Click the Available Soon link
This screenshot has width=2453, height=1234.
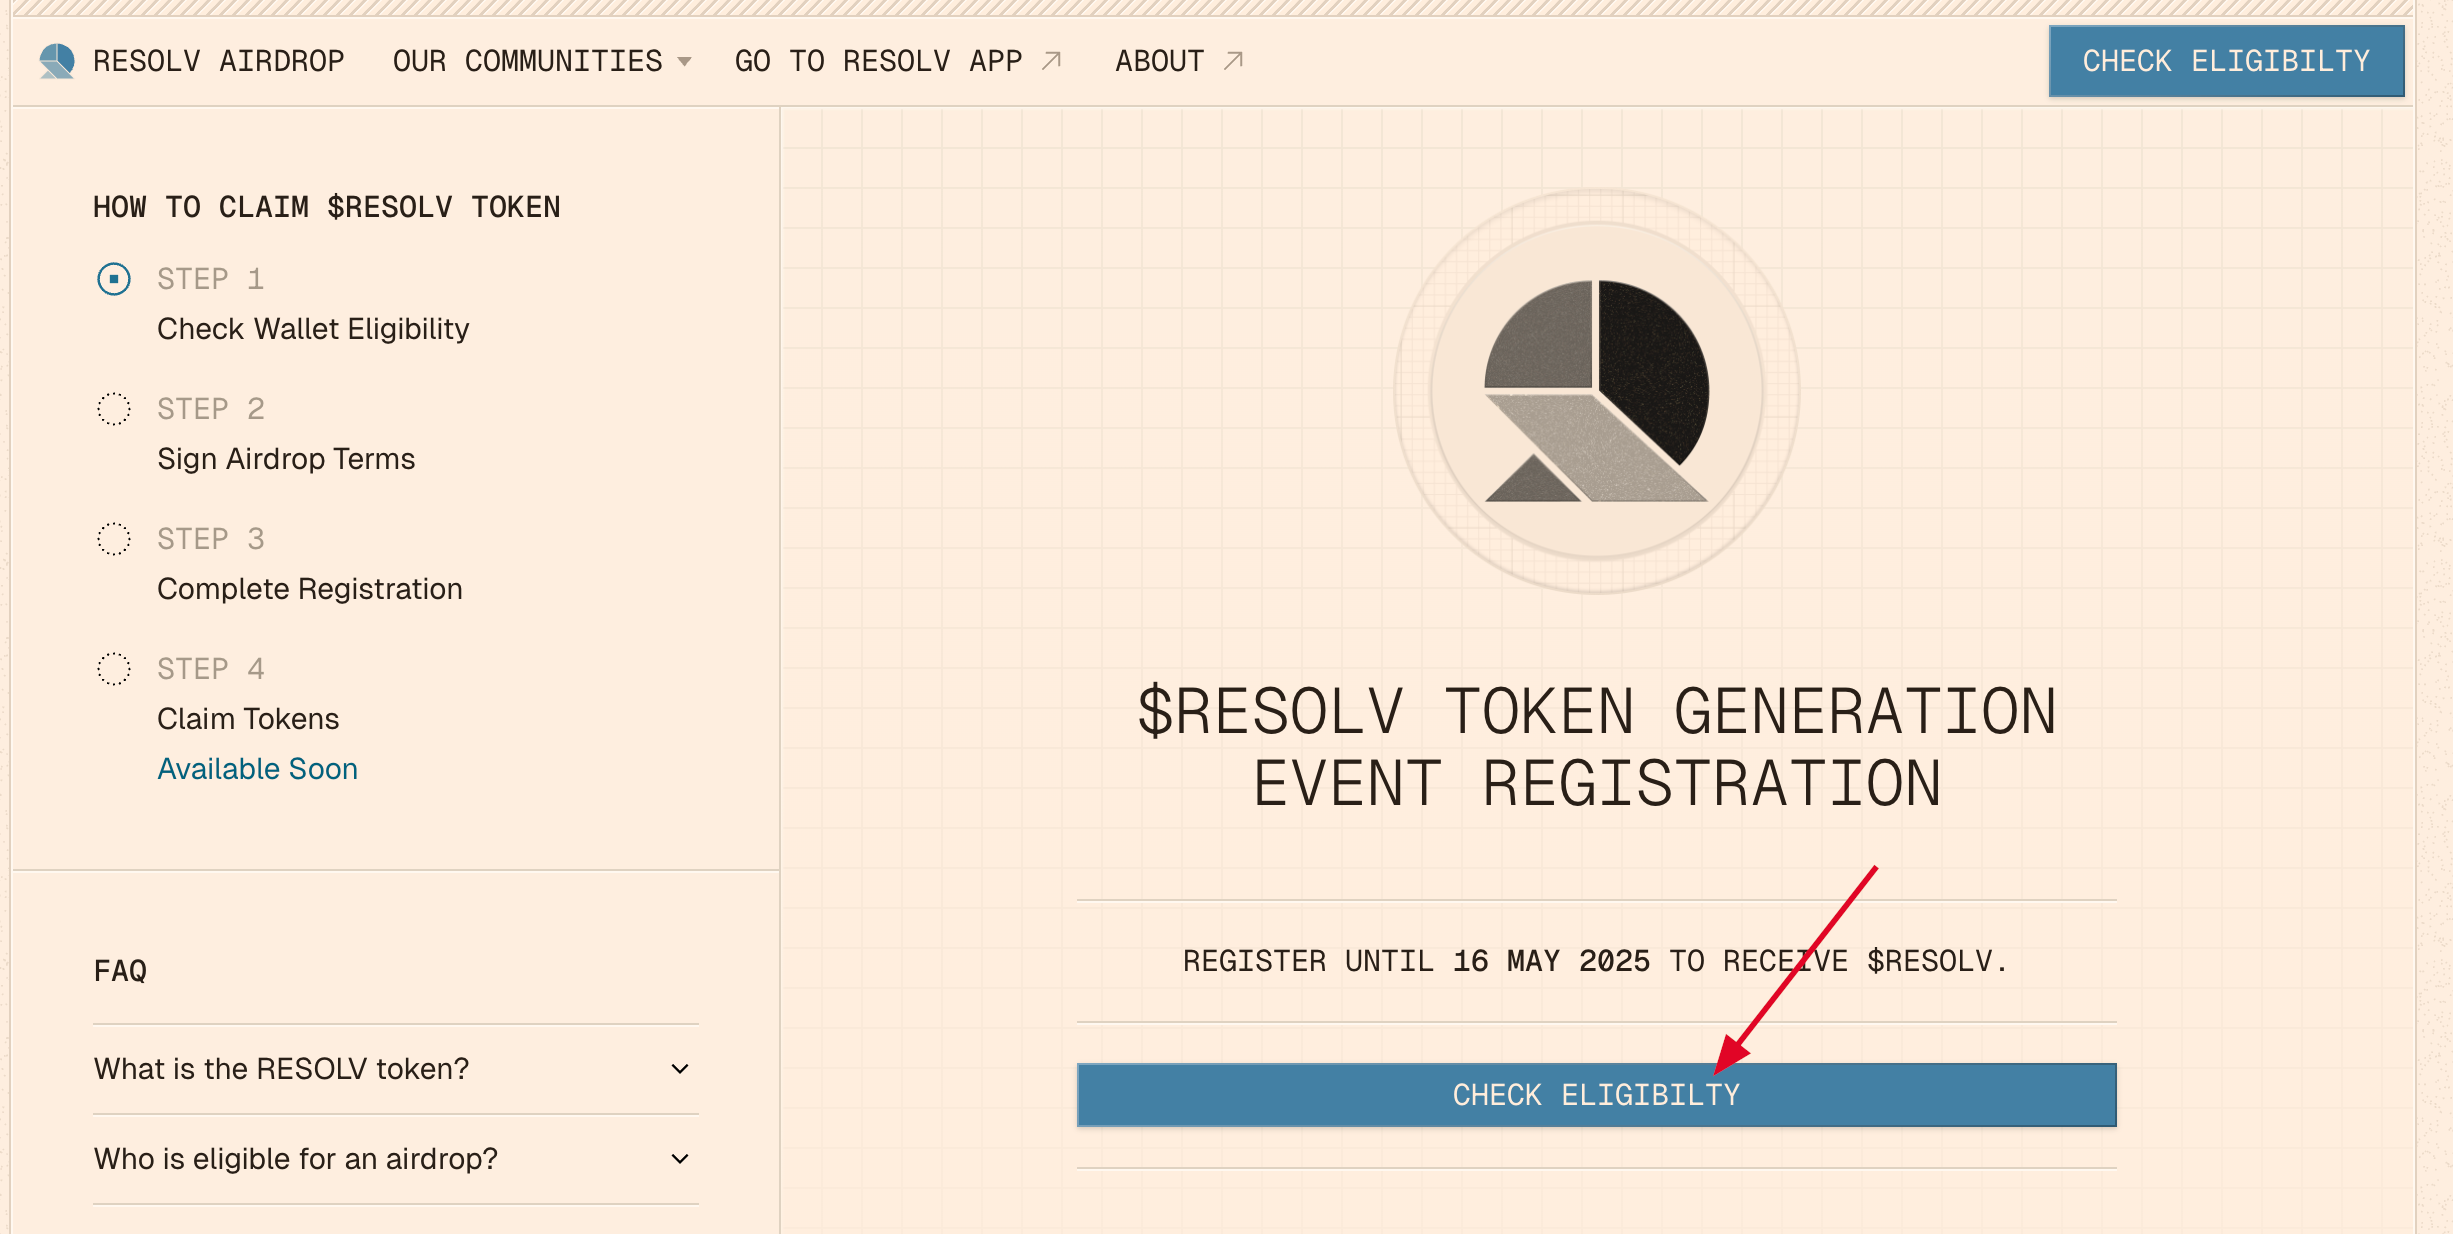pyautogui.click(x=258, y=769)
